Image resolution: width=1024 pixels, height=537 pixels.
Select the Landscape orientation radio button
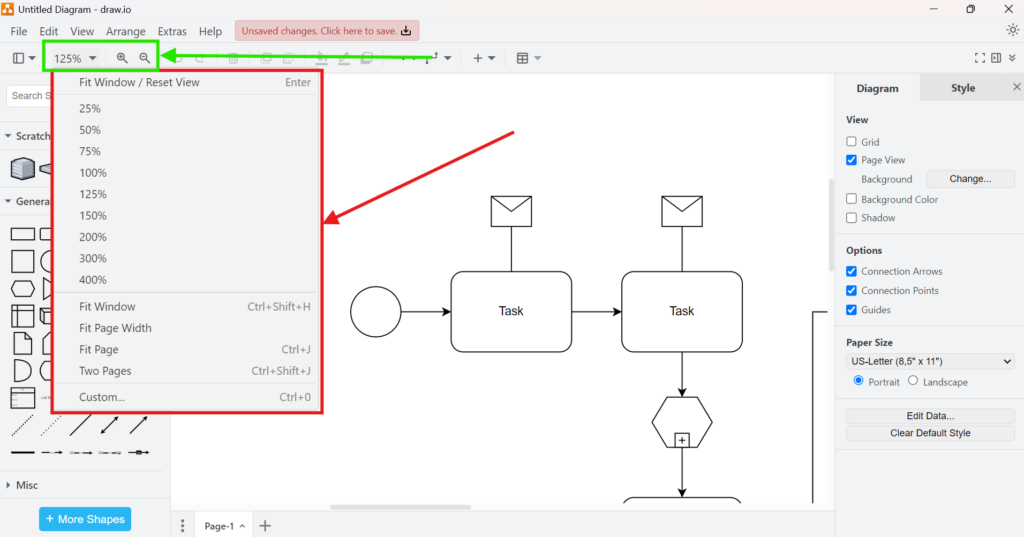click(x=913, y=381)
